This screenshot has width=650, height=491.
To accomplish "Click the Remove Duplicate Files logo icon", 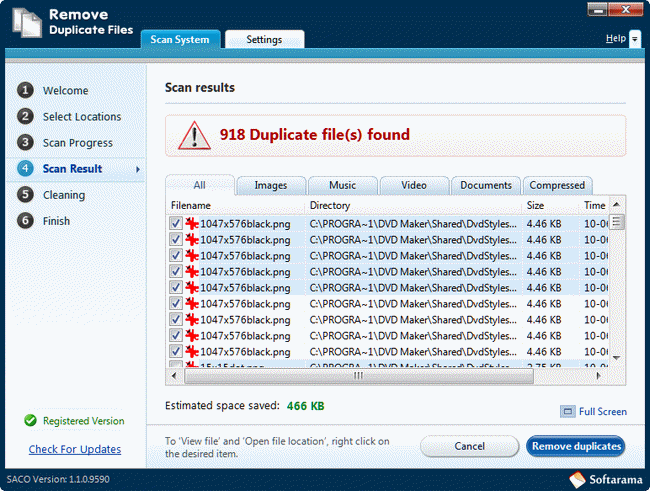I will 27,22.
